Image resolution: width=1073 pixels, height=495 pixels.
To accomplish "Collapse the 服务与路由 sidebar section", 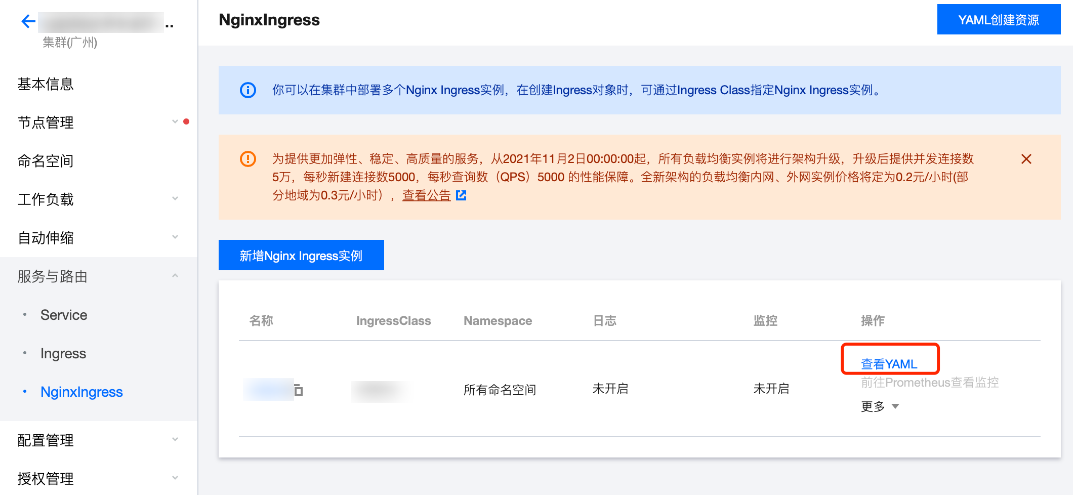I will [99, 277].
